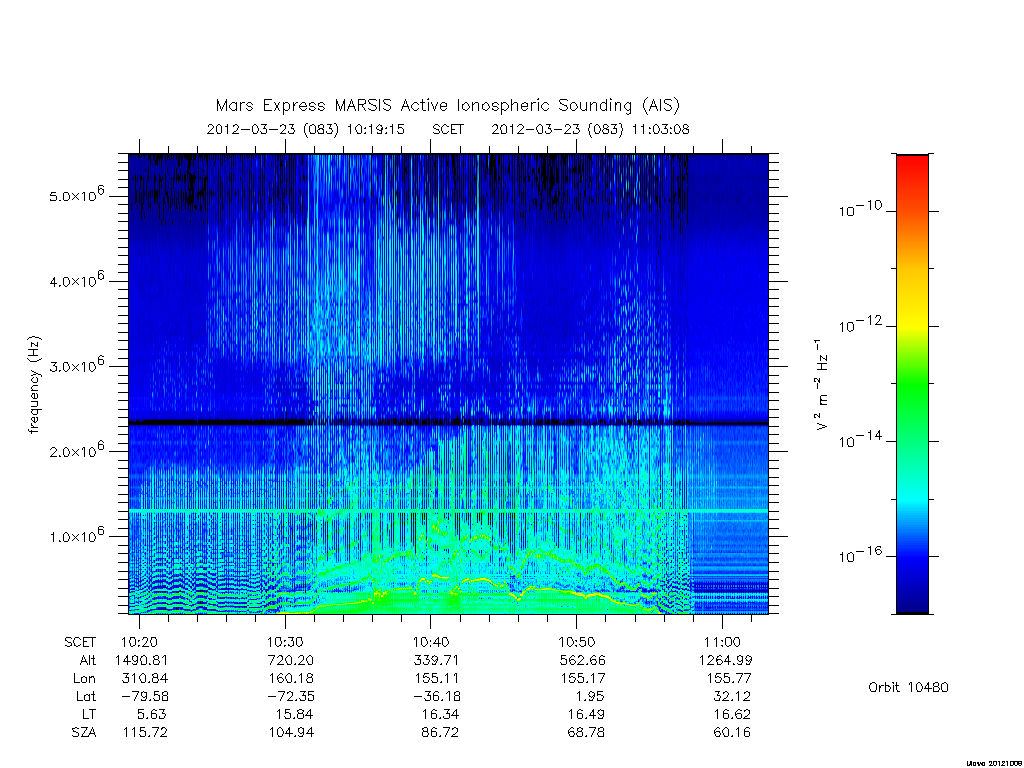Image resolution: width=1024 pixels, height=768 pixels.
Task: Click the local time value 15.84
Action: tap(295, 714)
